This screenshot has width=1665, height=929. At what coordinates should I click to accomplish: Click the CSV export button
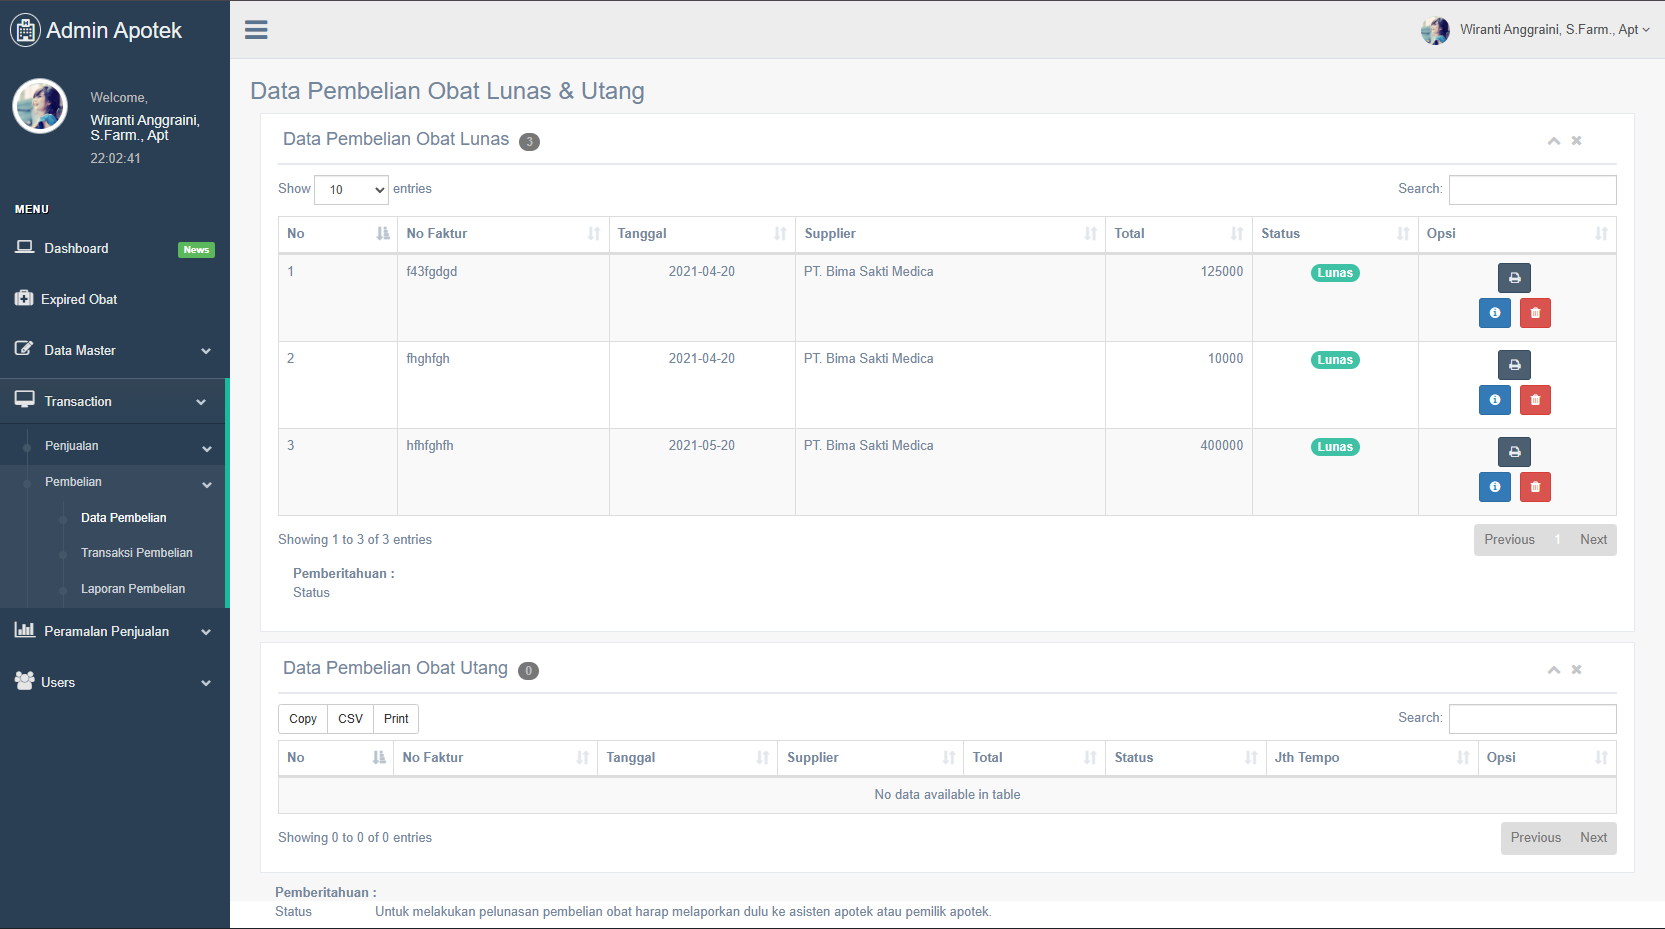(350, 719)
